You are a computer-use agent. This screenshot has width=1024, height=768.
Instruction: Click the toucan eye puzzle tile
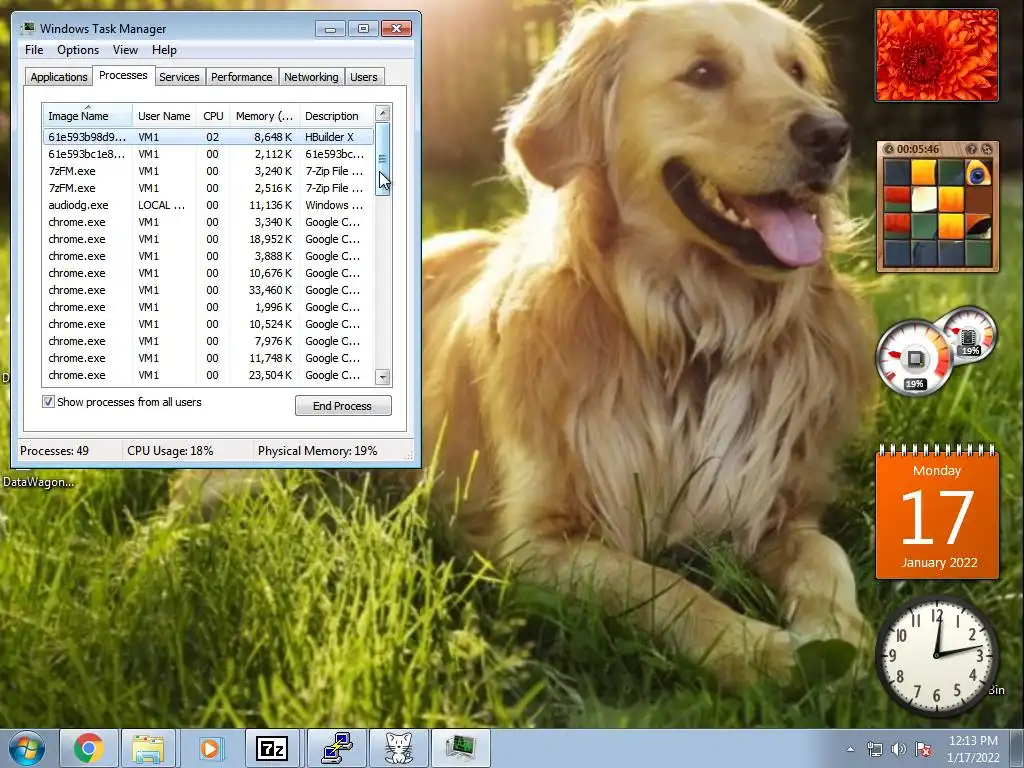coord(978,173)
